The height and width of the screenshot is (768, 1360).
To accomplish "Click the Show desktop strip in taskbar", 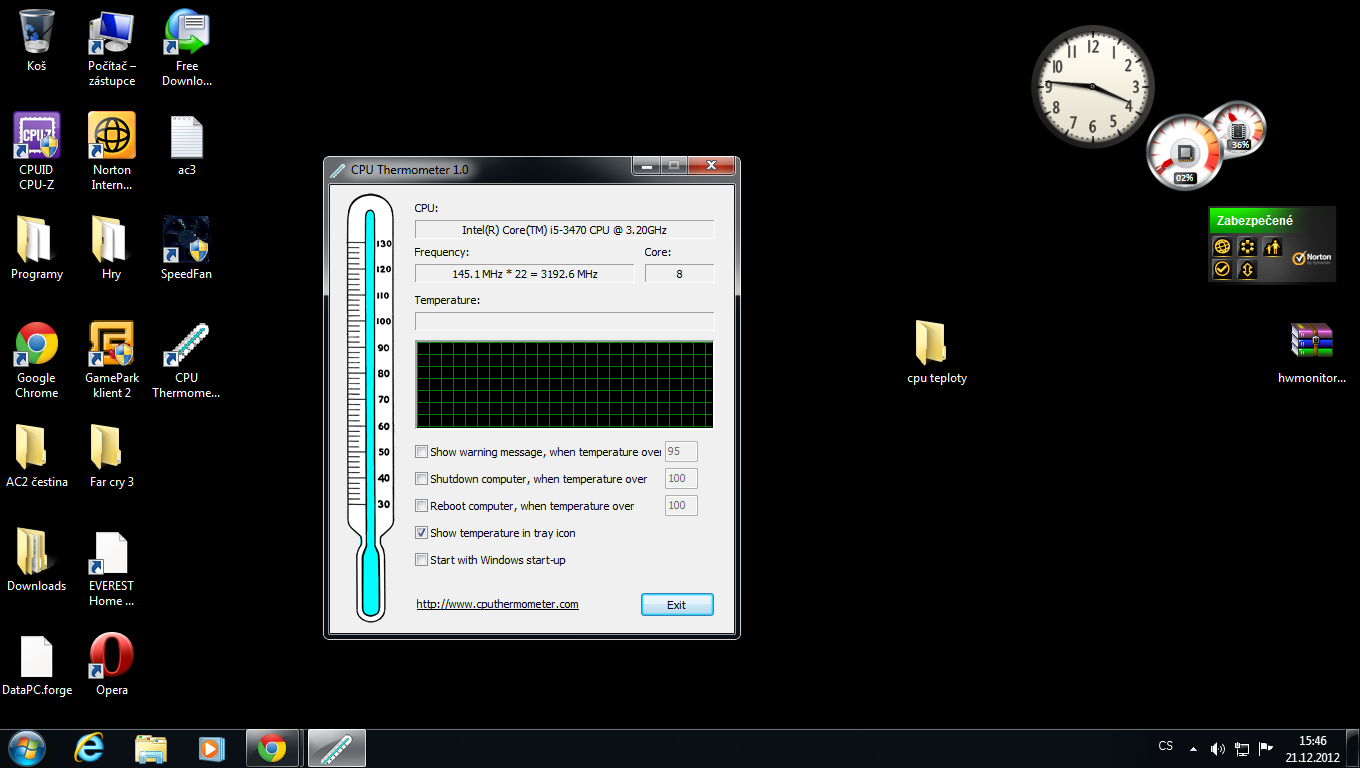I will (x=1353, y=748).
